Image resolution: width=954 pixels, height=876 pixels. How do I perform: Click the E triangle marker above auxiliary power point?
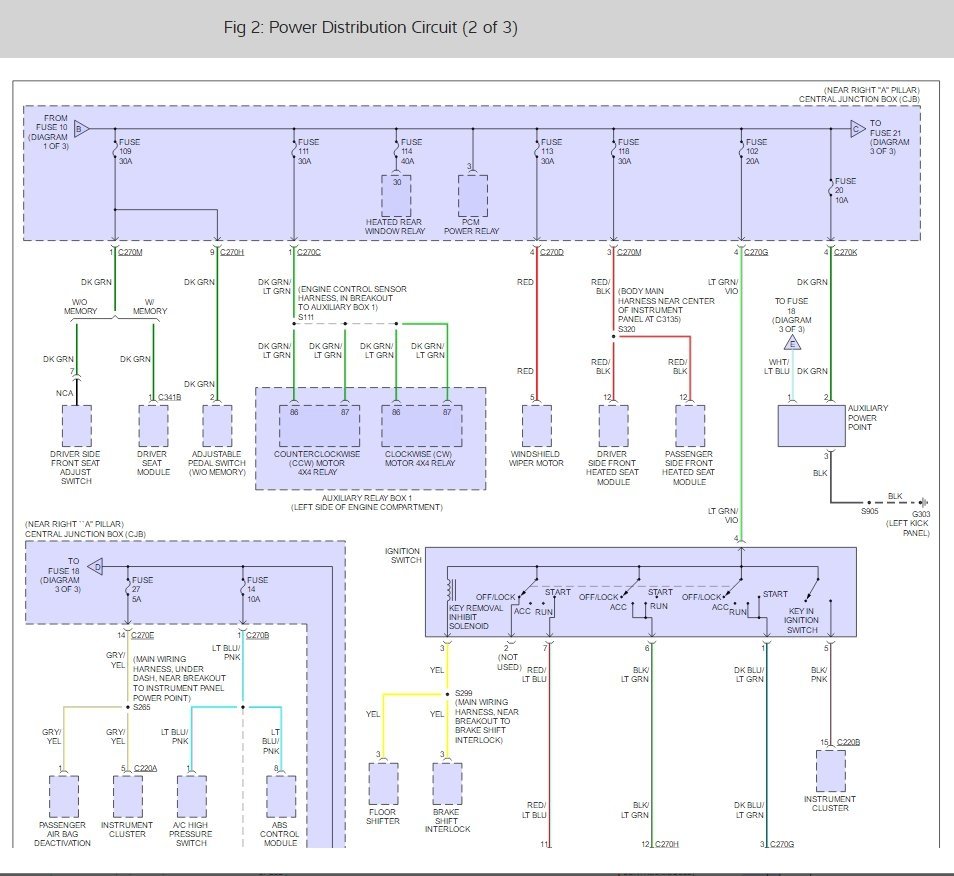(x=792, y=344)
